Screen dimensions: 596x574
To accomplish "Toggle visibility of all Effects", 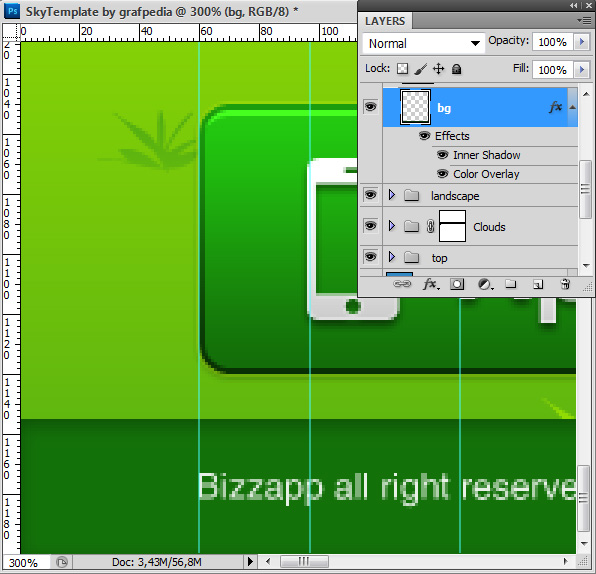I will pyautogui.click(x=424, y=136).
